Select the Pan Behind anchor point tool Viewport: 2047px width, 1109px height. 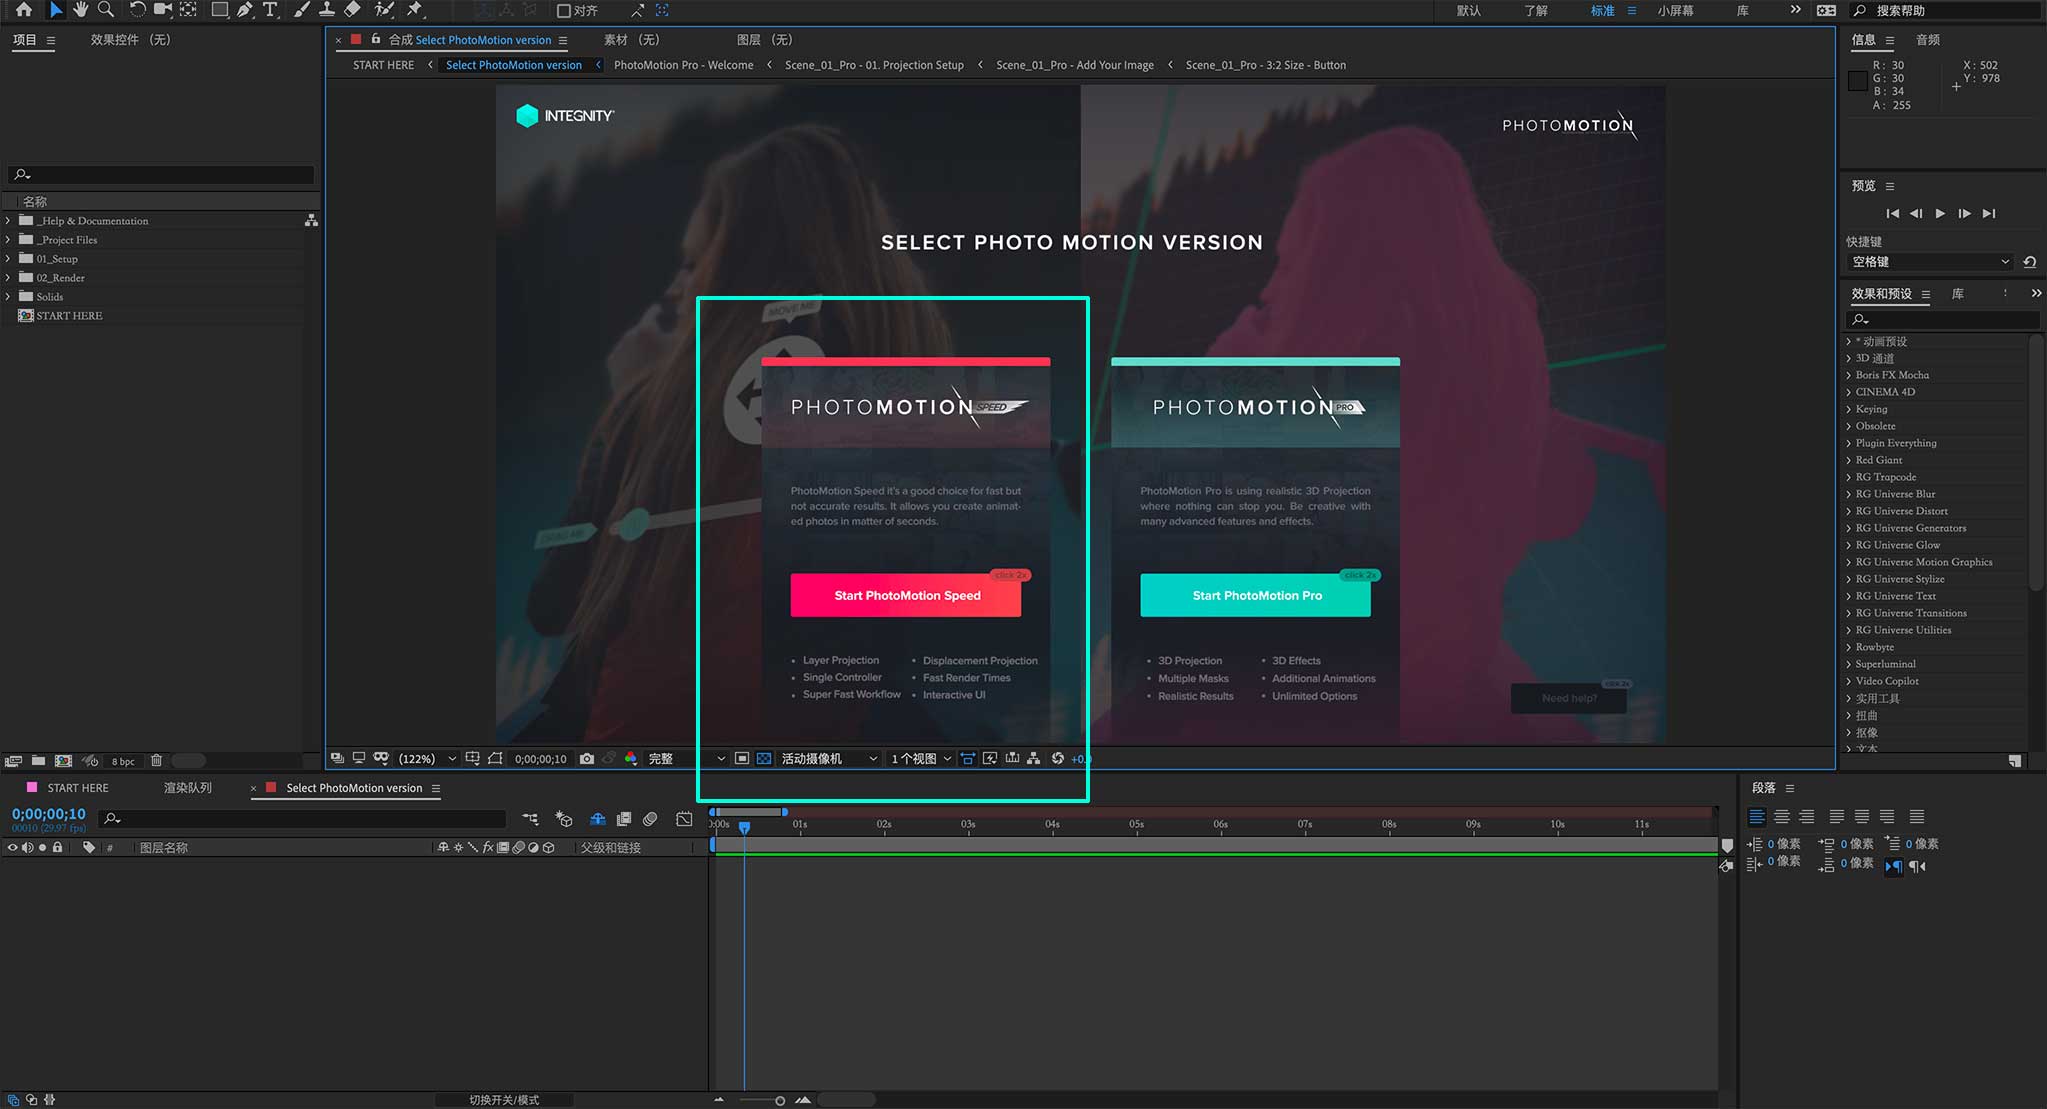click(x=188, y=10)
